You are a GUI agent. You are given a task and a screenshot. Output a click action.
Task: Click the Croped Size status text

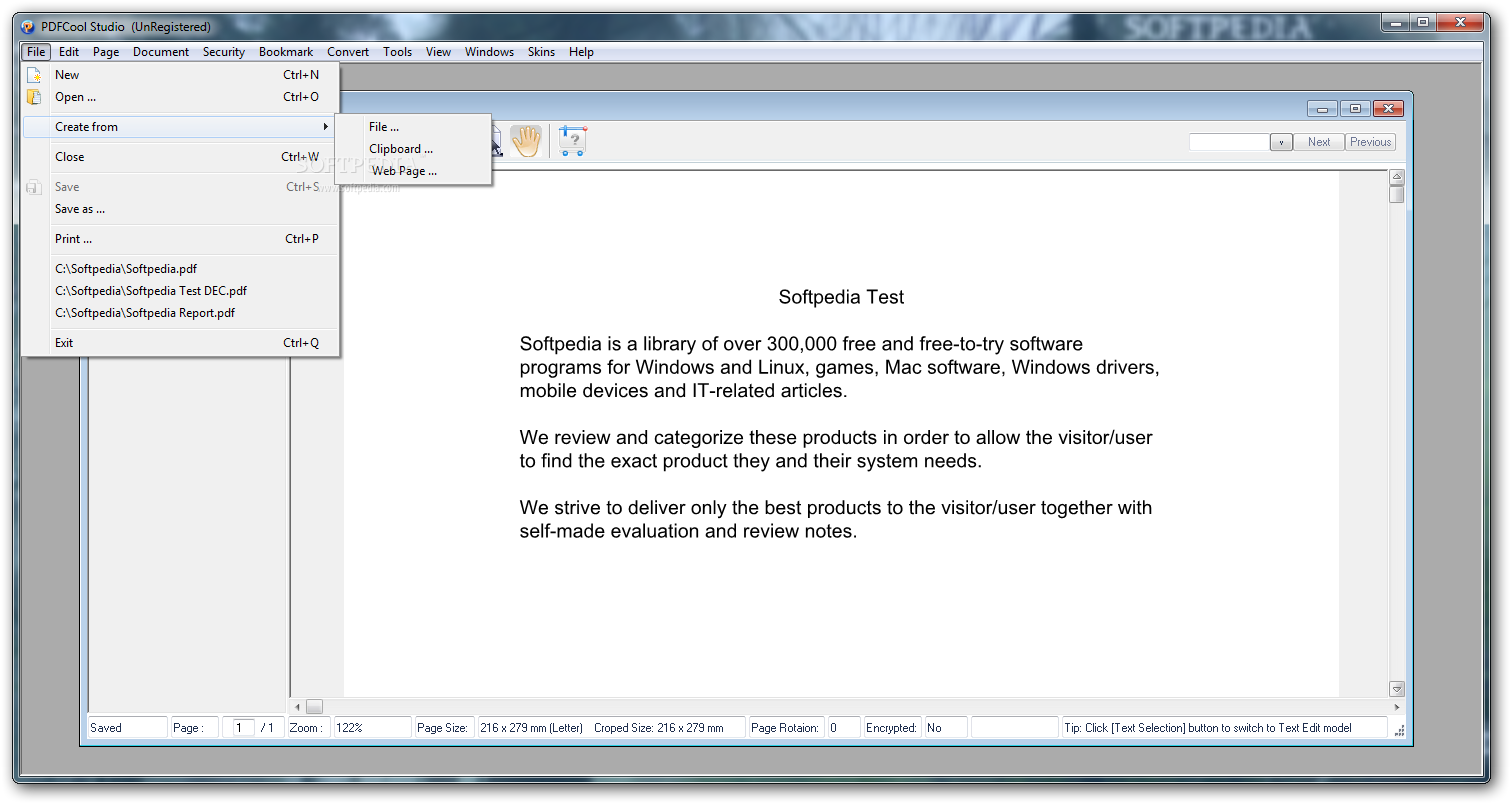point(658,728)
